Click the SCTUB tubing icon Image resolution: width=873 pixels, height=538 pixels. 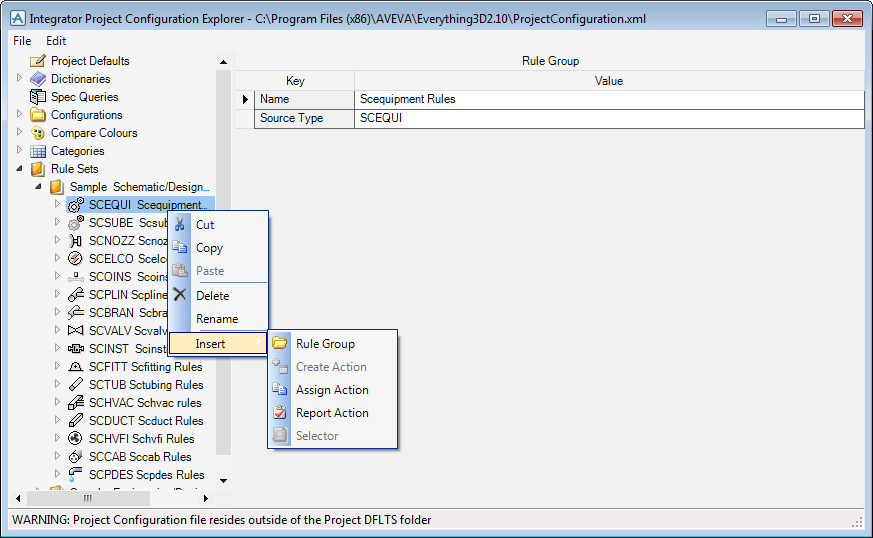click(76, 384)
